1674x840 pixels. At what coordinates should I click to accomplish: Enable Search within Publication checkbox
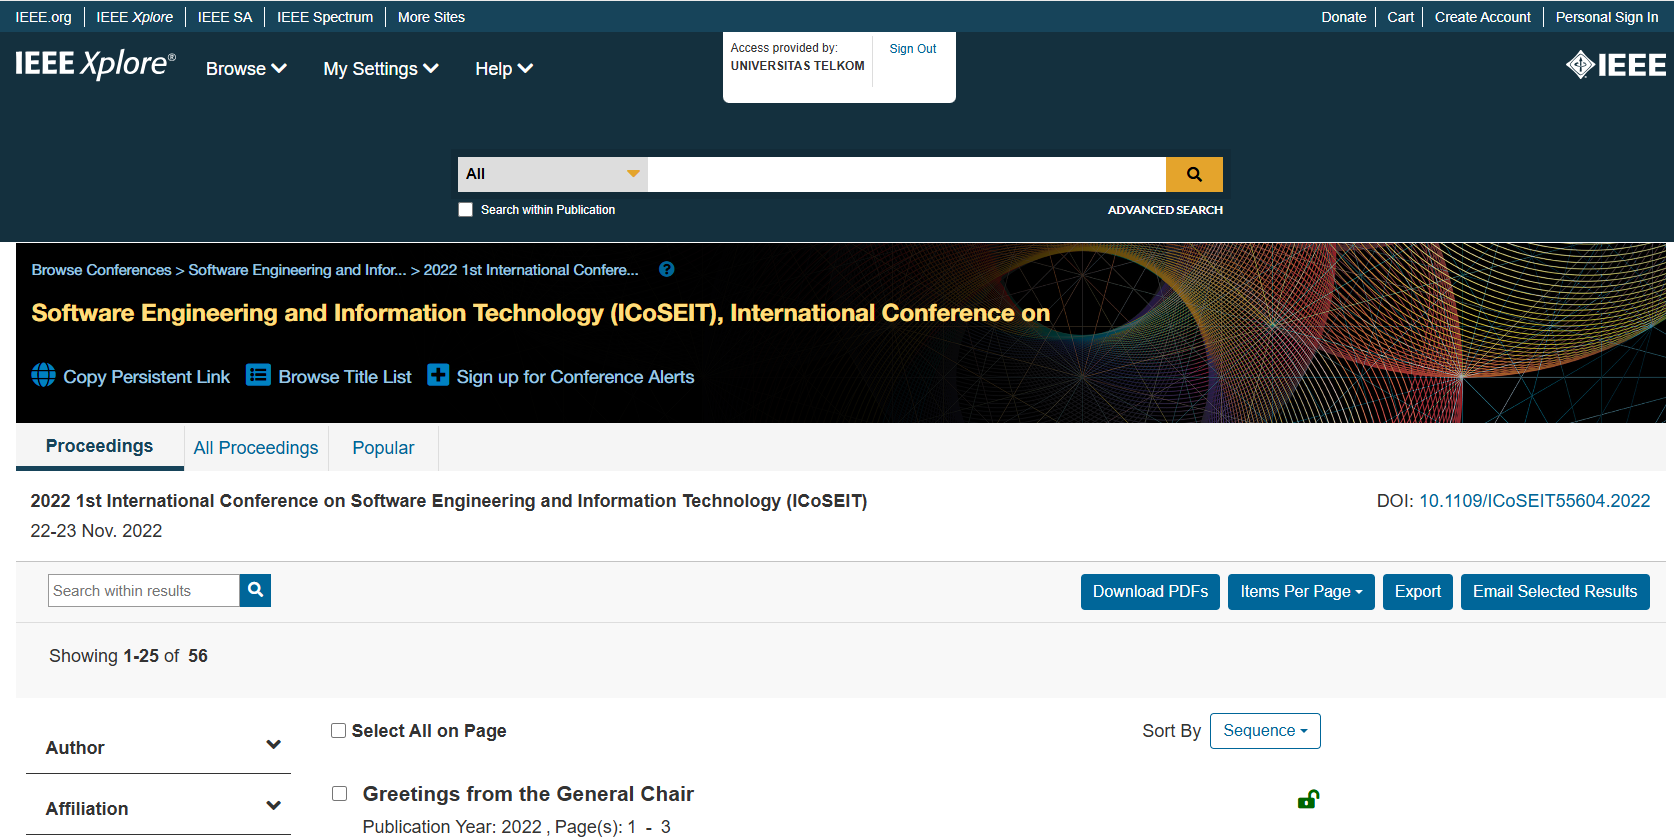tap(466, 210)
